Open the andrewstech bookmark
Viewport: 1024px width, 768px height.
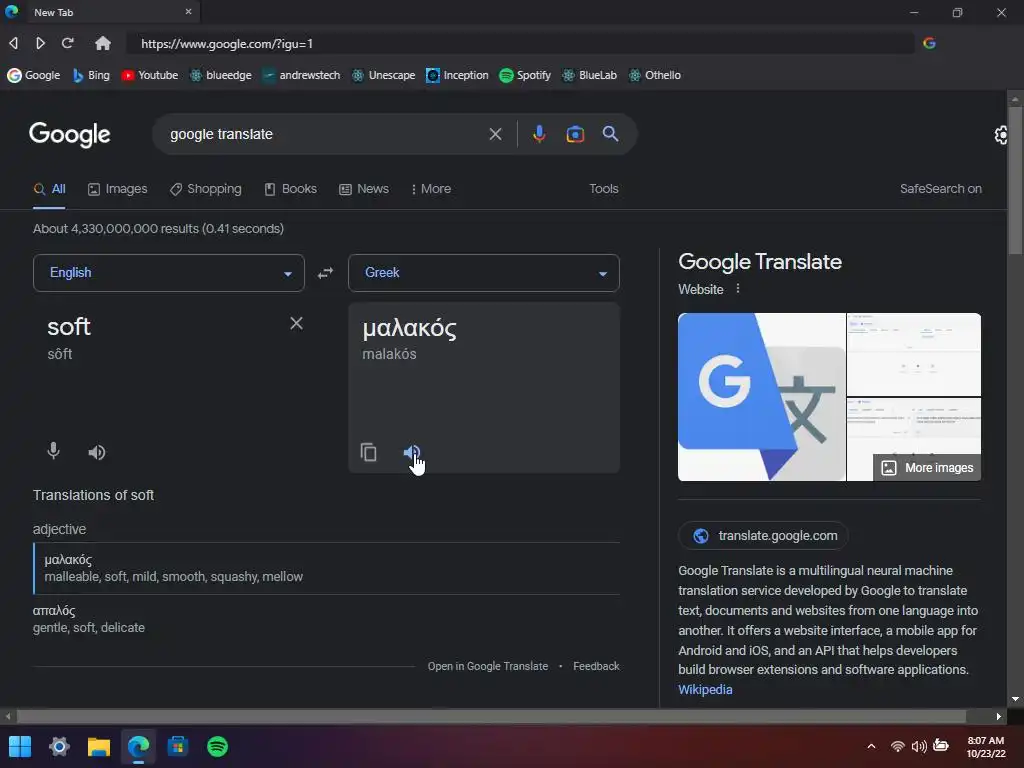pyautogui.click(x=301, y=75)
